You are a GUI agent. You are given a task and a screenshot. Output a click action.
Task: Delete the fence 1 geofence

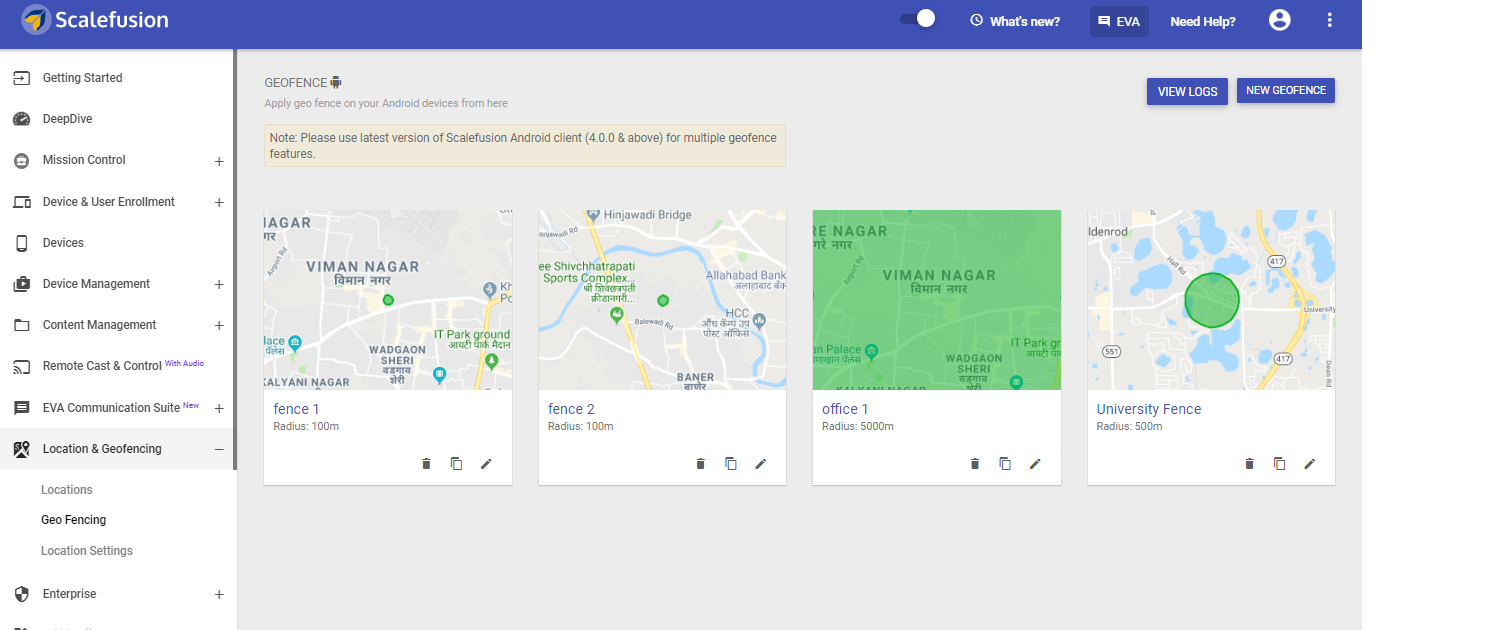(x=426, y=464)
